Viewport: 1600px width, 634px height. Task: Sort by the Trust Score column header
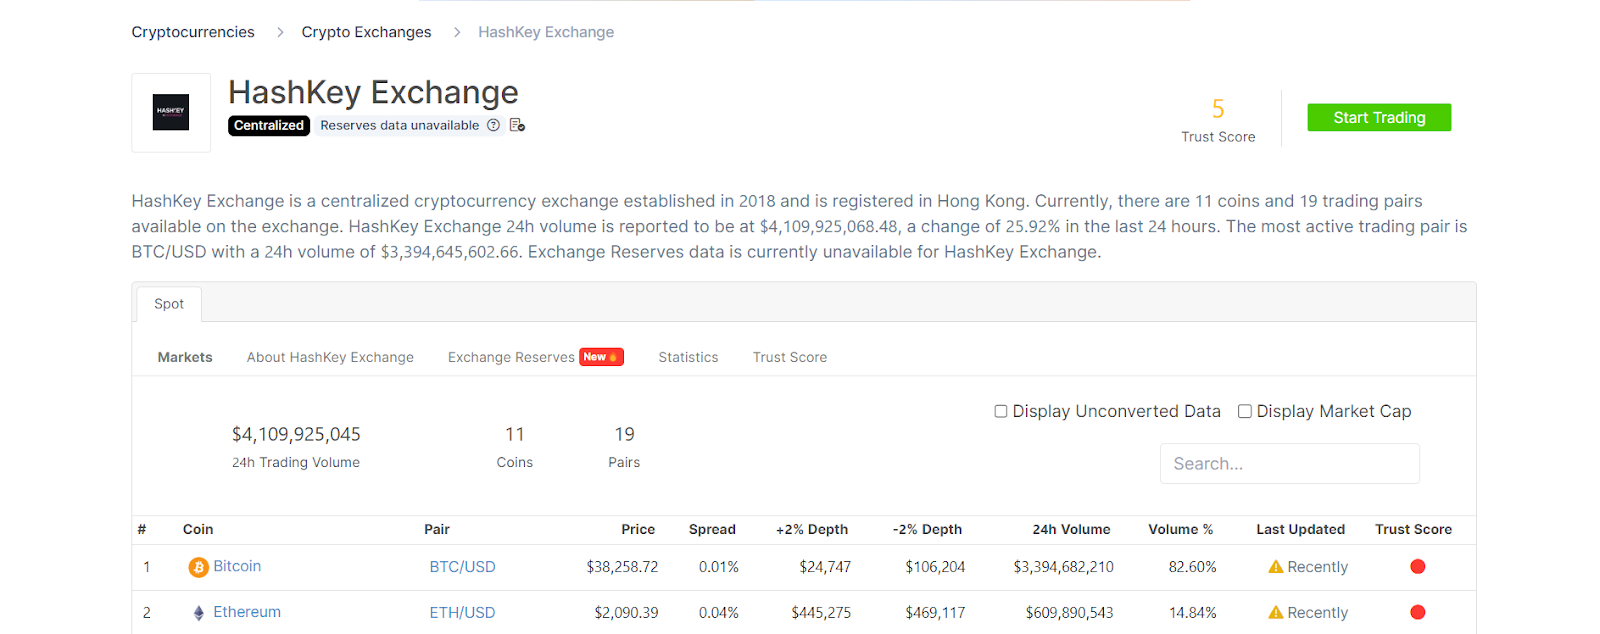(1413, 530)
